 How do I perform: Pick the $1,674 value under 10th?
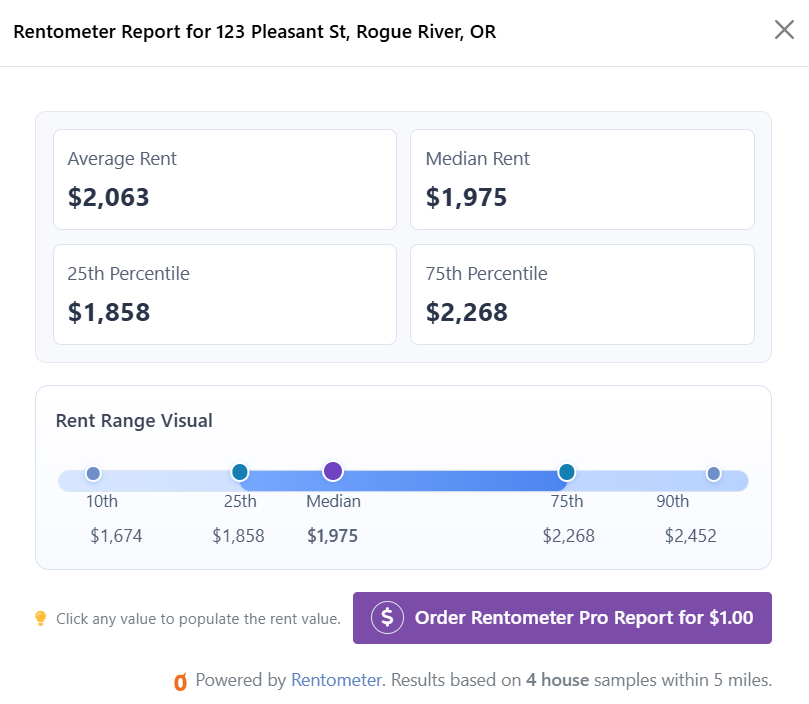coord(116,536)
